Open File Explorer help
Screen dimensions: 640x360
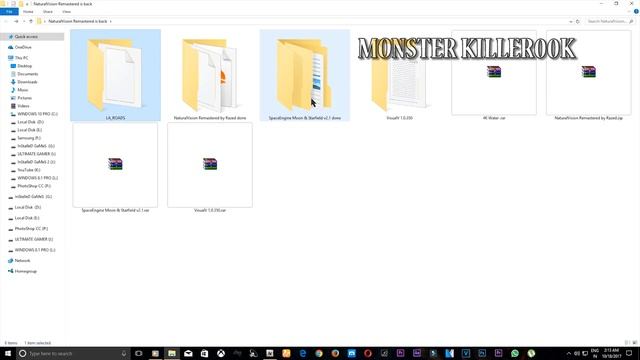(636, 11)
